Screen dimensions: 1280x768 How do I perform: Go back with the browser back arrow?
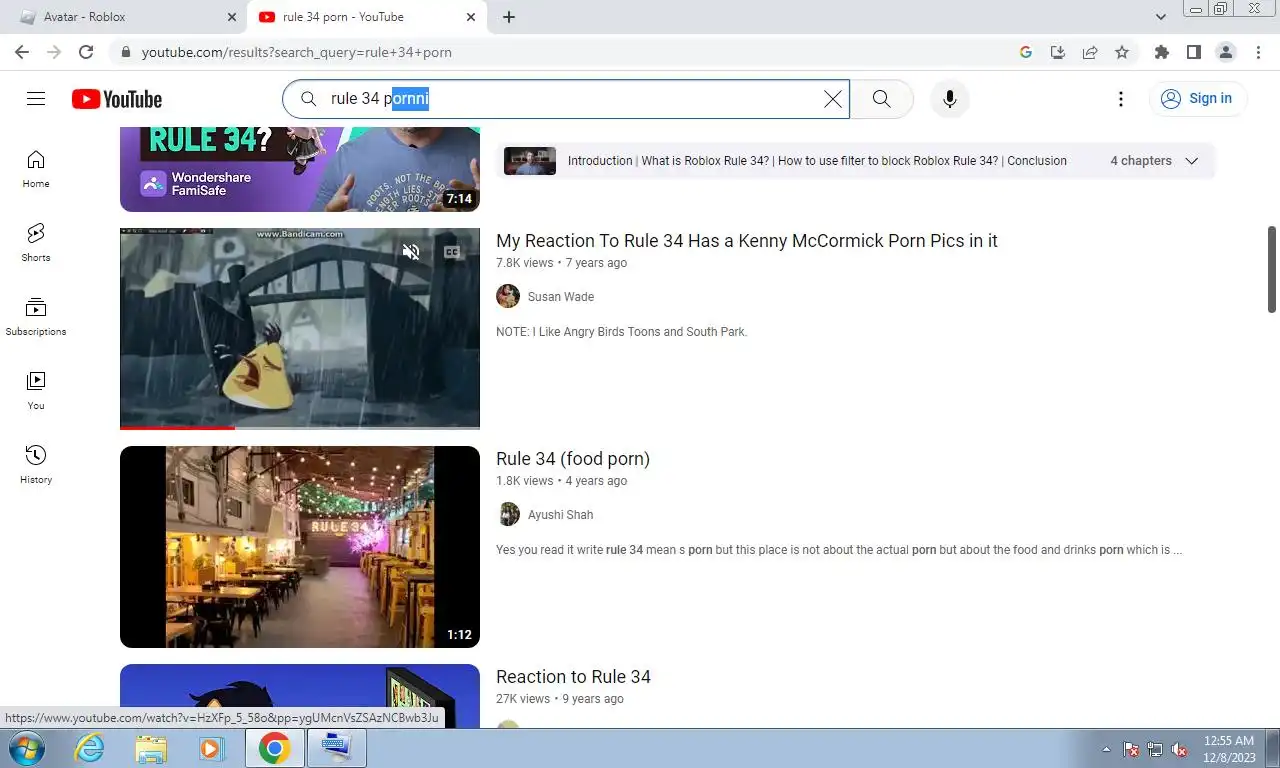click(22, 52)
